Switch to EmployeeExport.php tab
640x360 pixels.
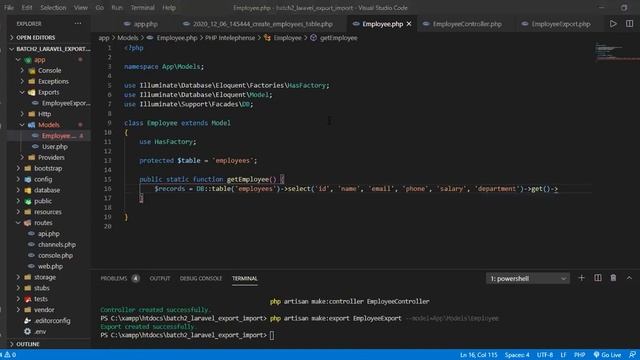coord(556,24)
